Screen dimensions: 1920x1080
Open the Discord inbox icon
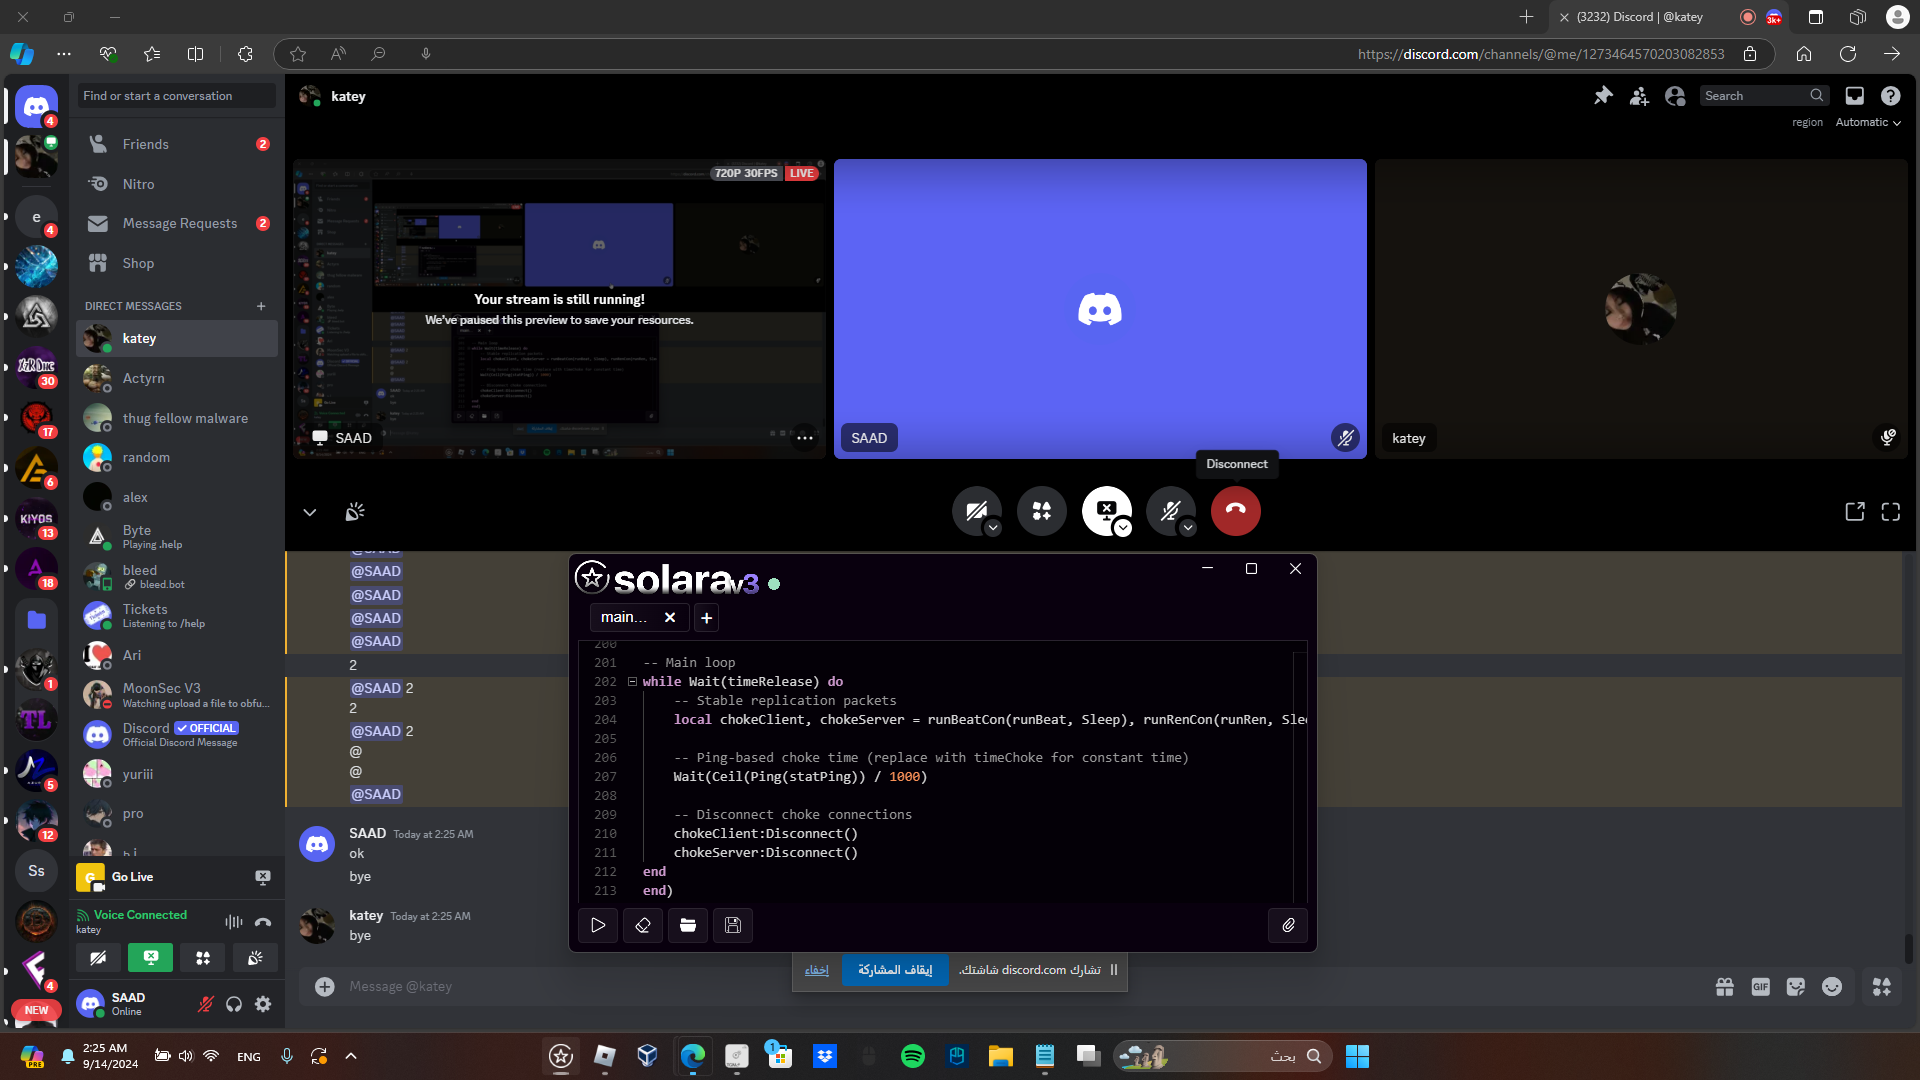pyautogui.click(x=1855, y=96)
